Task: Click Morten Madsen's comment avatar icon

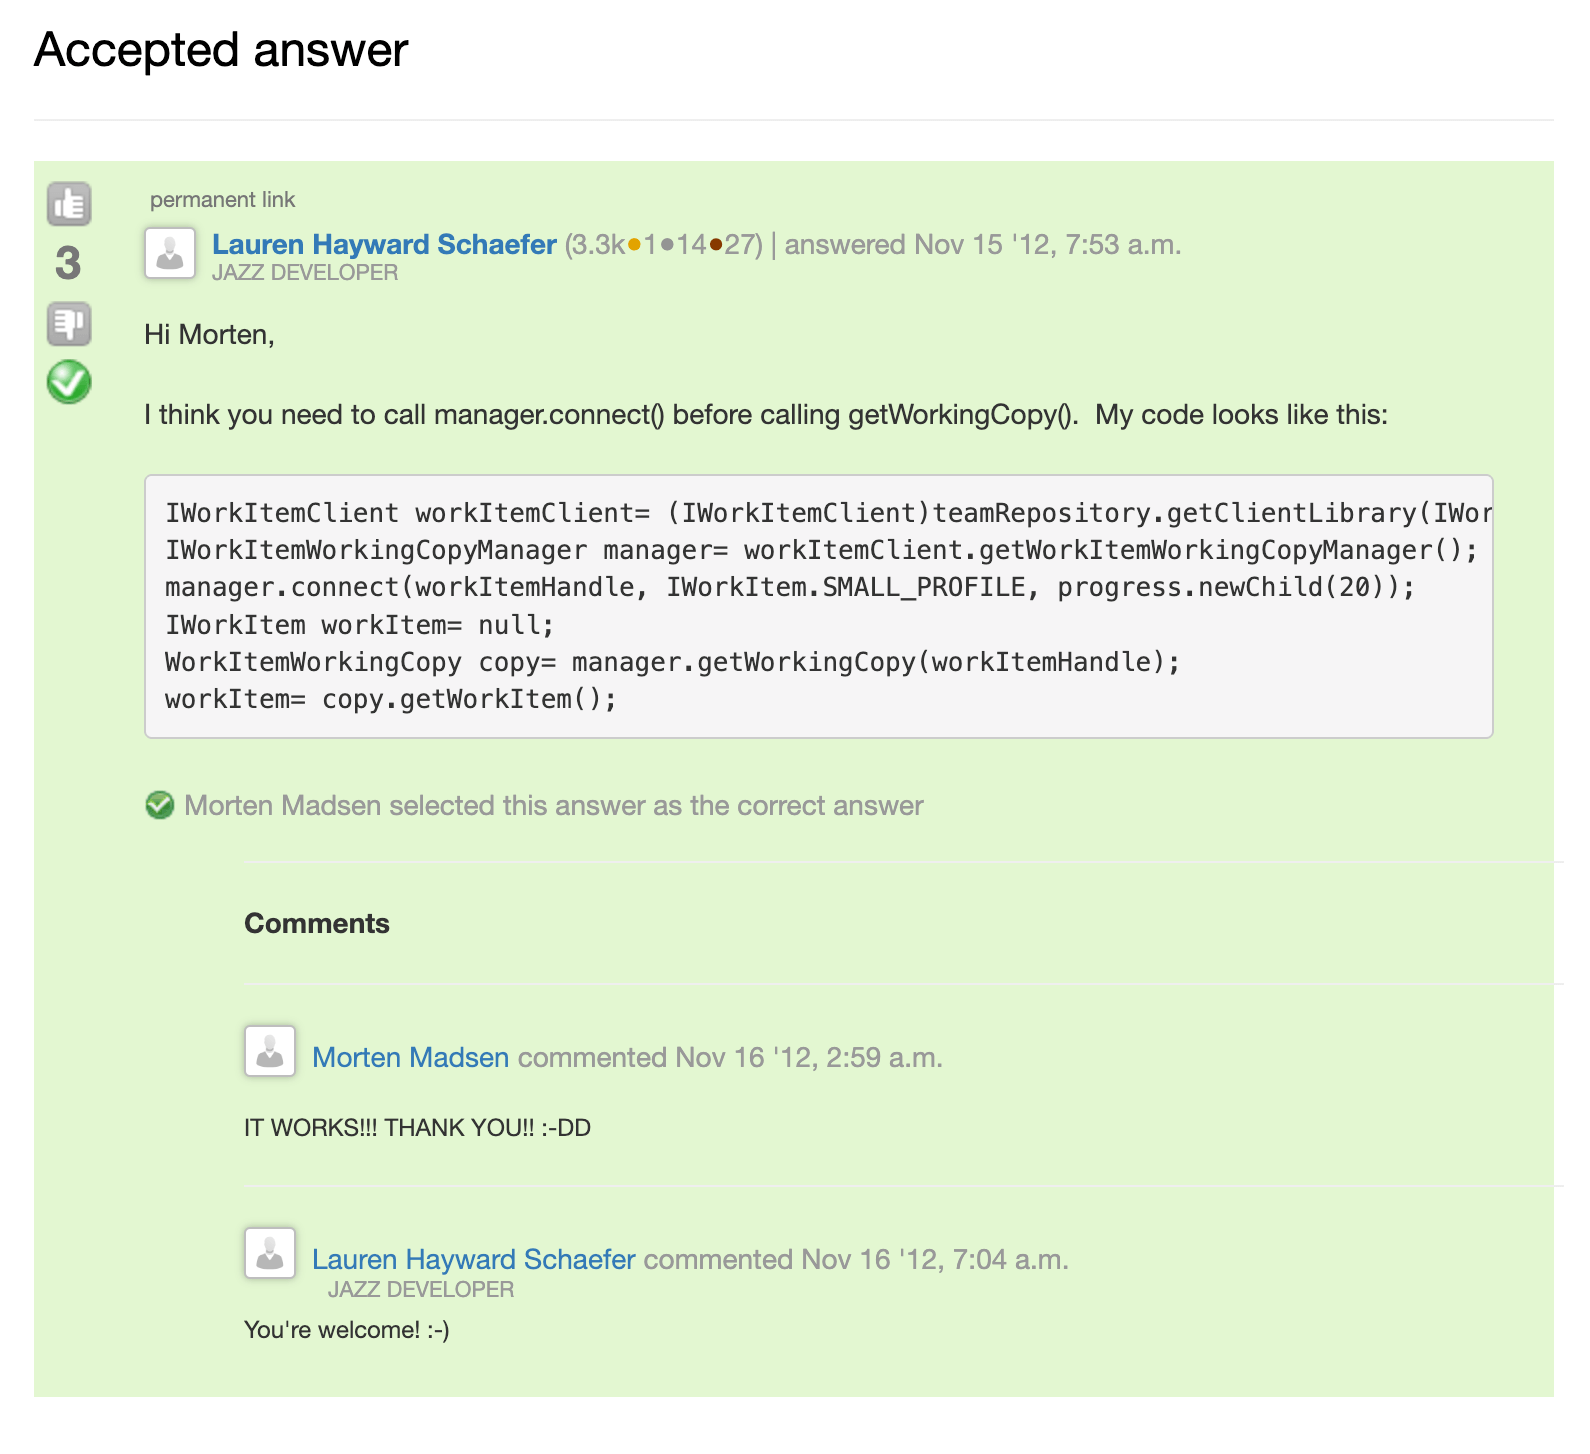Action: [x=270, y=1051]
